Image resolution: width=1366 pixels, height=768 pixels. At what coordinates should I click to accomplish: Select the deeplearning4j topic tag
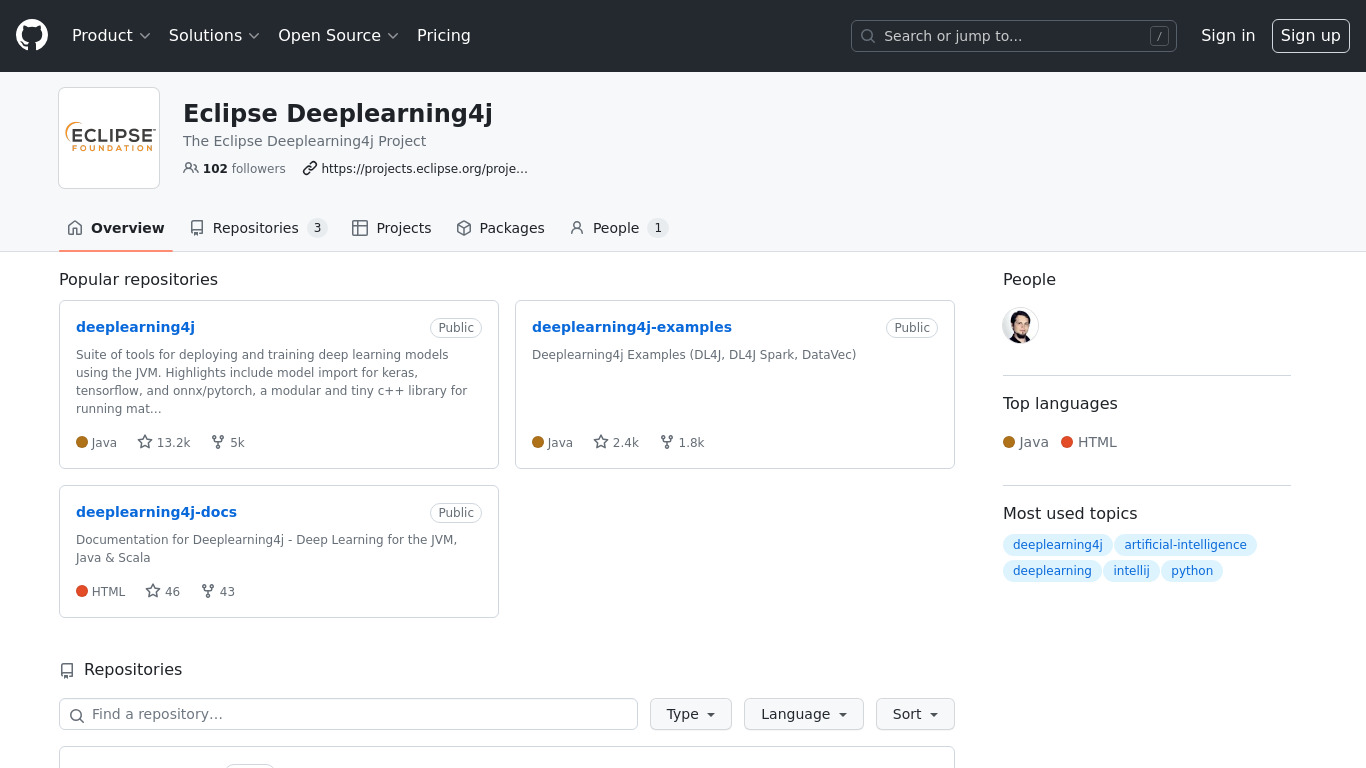pos(1058,545)
